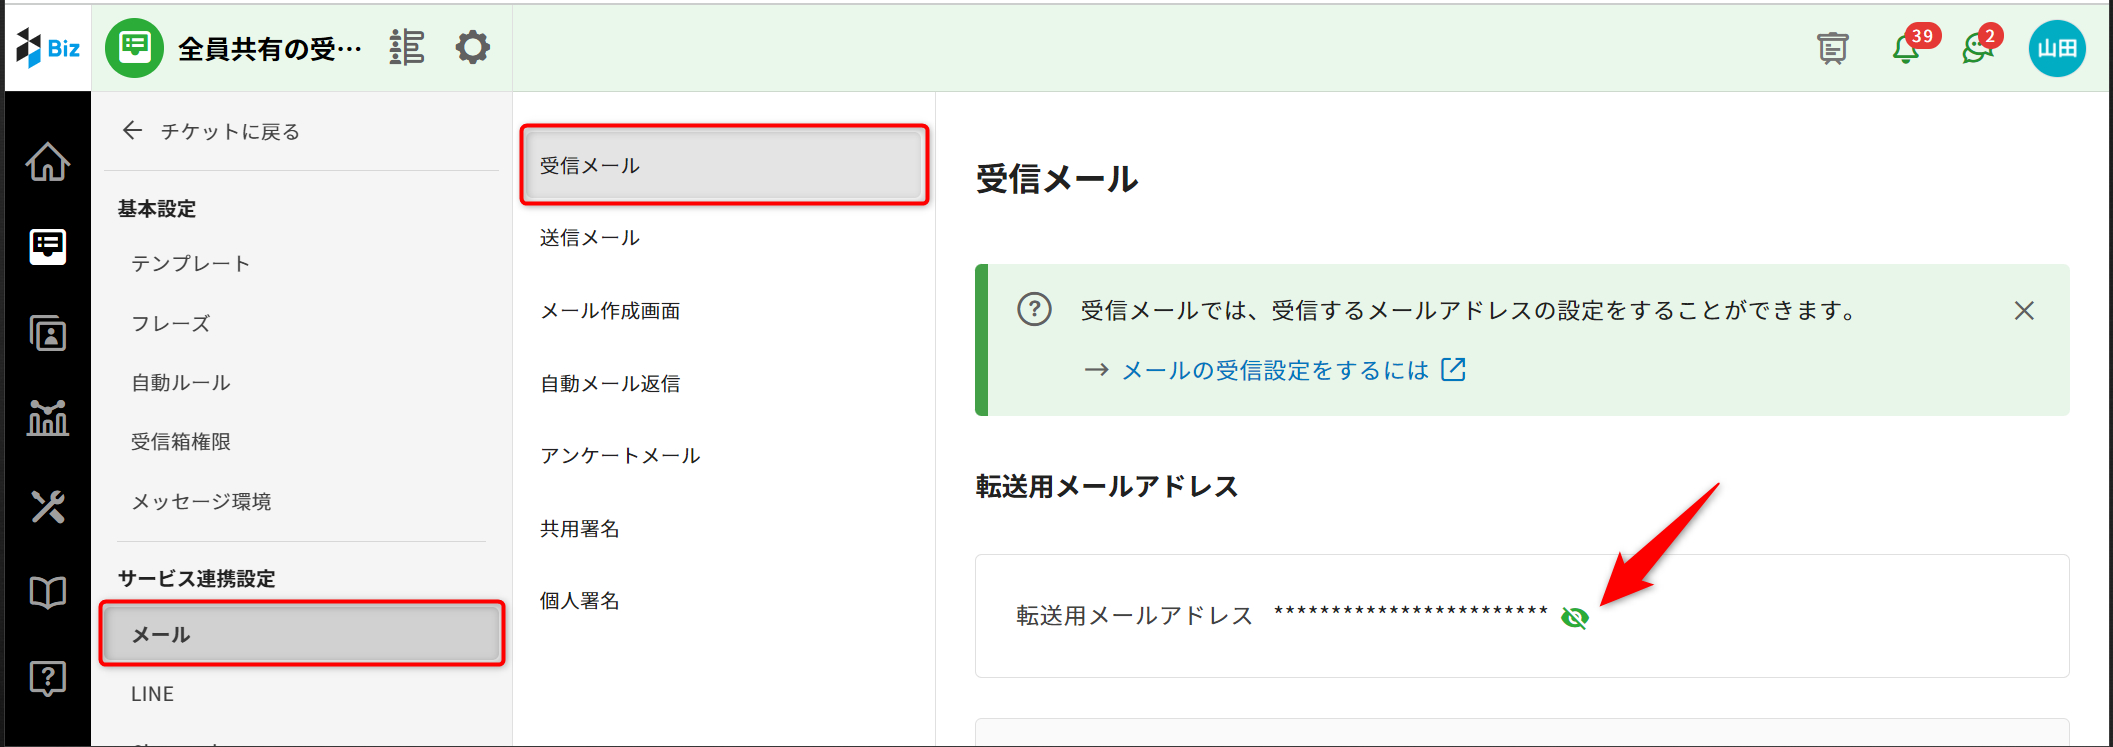Click the presentation board icon in header

pyautogui.click(x=1832, y=48)
